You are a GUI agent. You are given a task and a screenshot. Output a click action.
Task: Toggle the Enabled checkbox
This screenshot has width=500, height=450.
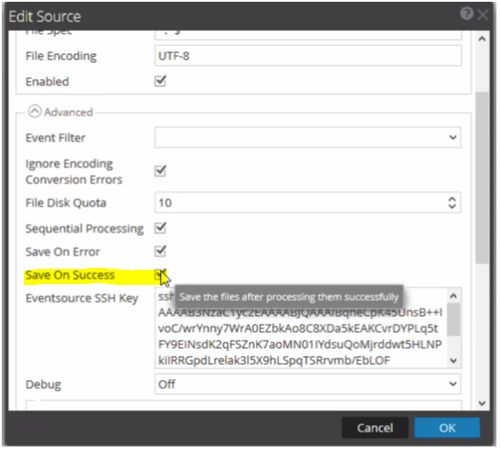tap(160, 81)
